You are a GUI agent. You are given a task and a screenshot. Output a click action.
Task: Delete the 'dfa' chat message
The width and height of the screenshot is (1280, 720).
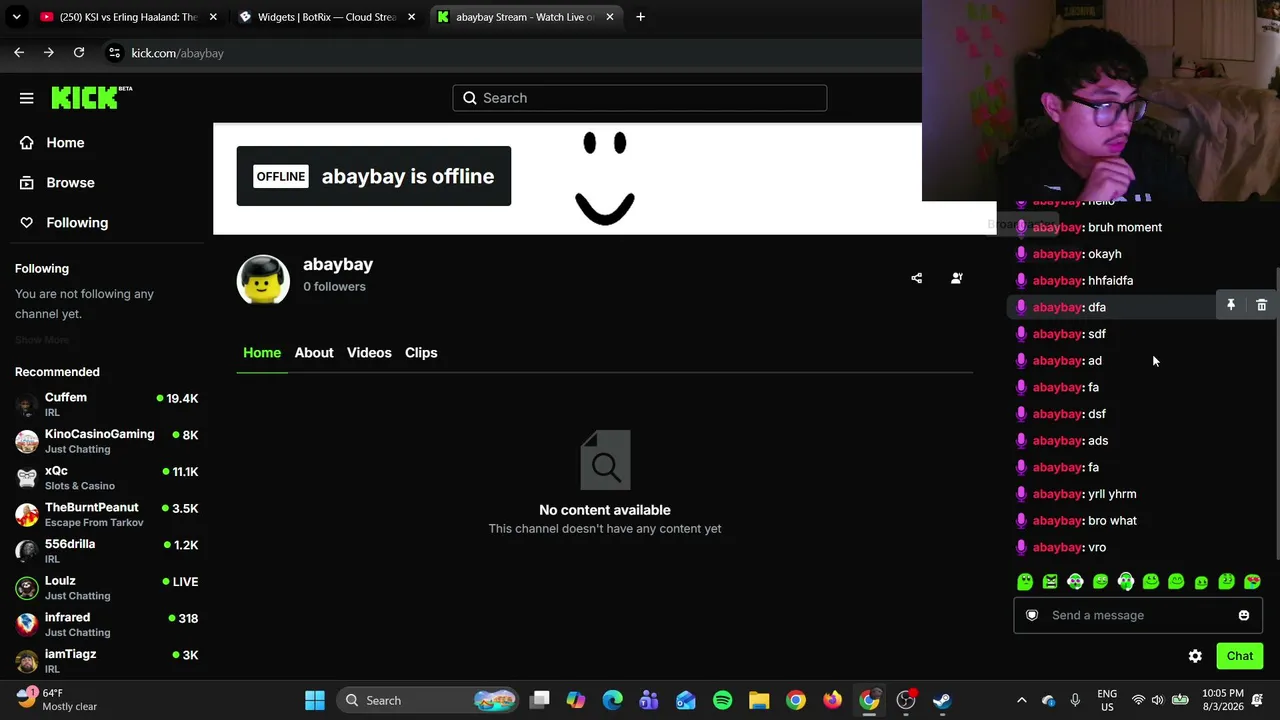1261,306
